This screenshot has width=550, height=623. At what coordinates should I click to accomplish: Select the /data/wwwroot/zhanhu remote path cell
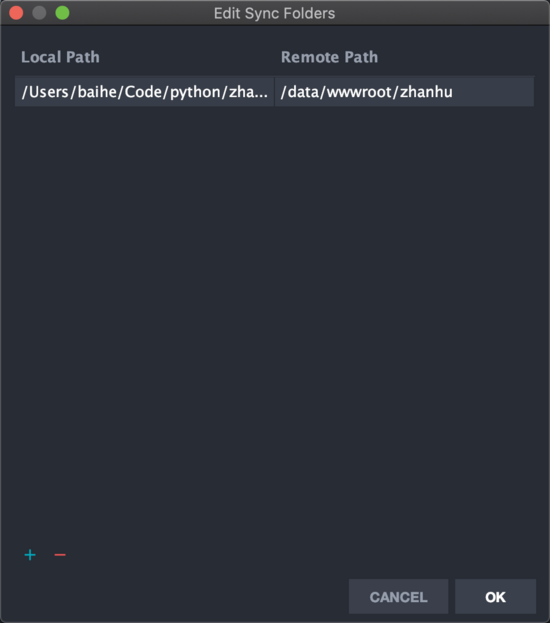coord(404,92)
